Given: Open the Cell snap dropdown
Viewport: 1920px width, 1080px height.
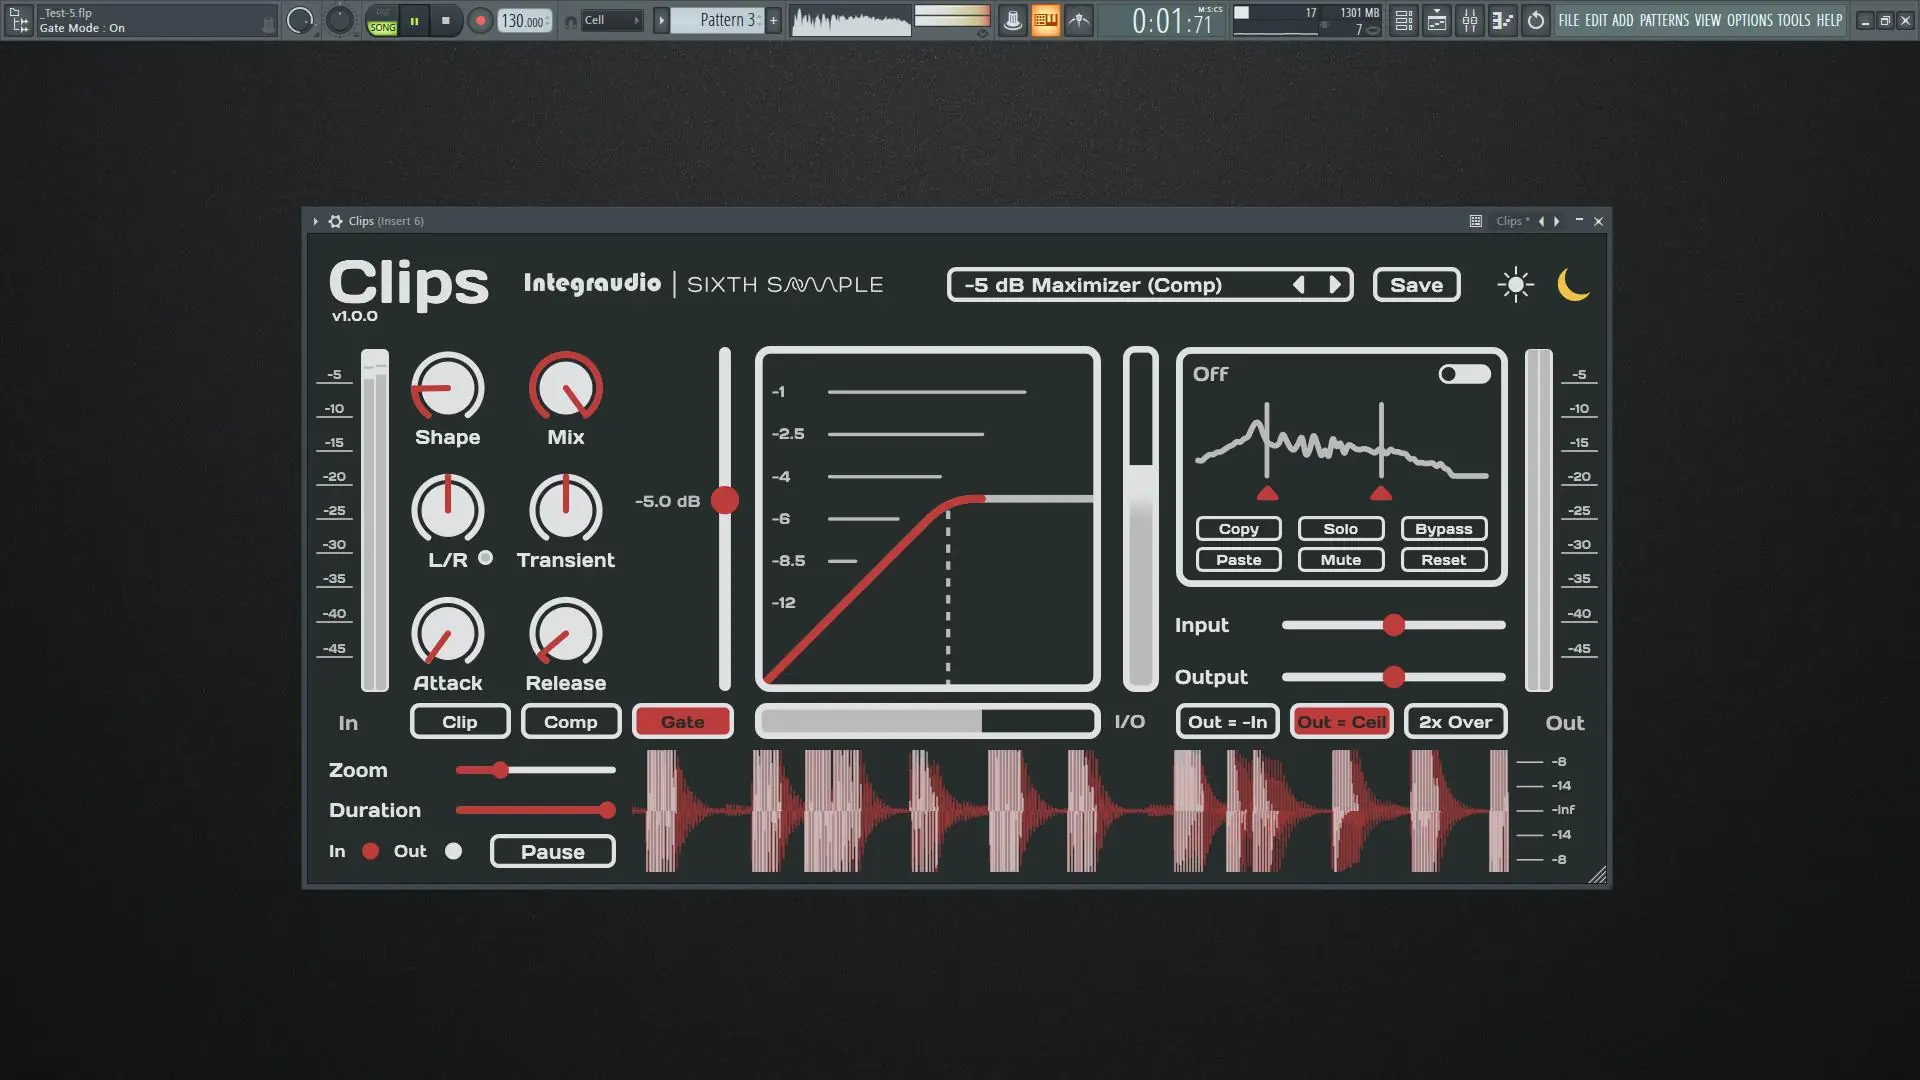Looking at the screenshot, I should pyautogui.click(x=611, y=20).
